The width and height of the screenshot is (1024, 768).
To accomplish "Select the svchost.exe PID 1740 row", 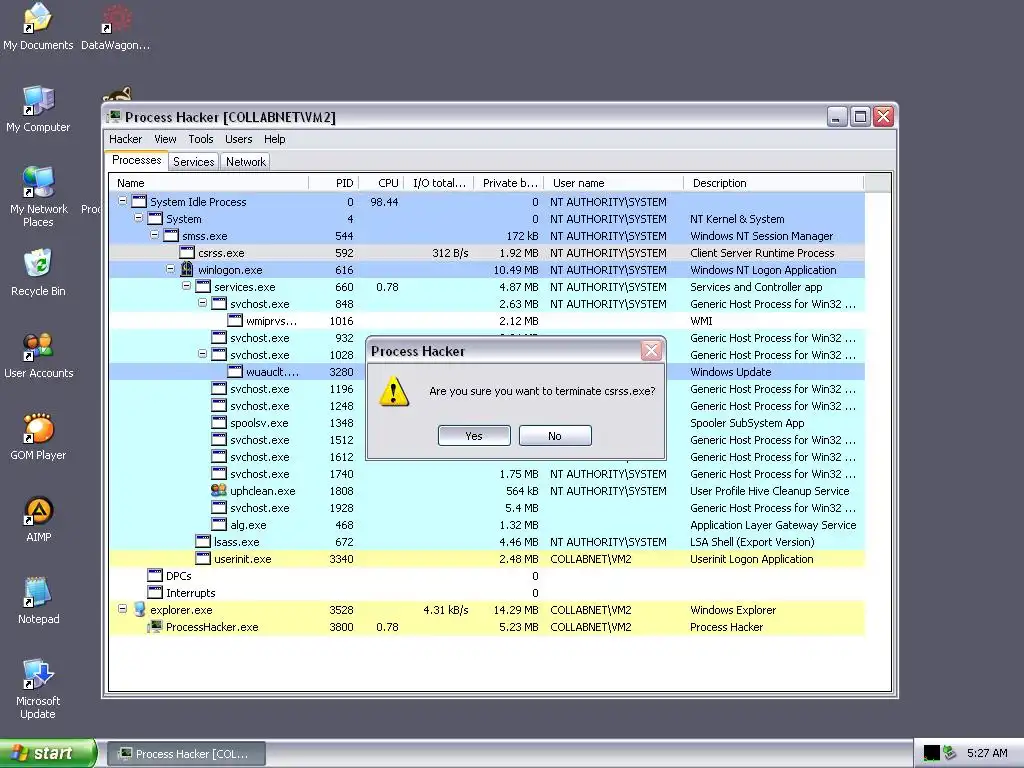I will pyautogui.click(x=487, y=473).
